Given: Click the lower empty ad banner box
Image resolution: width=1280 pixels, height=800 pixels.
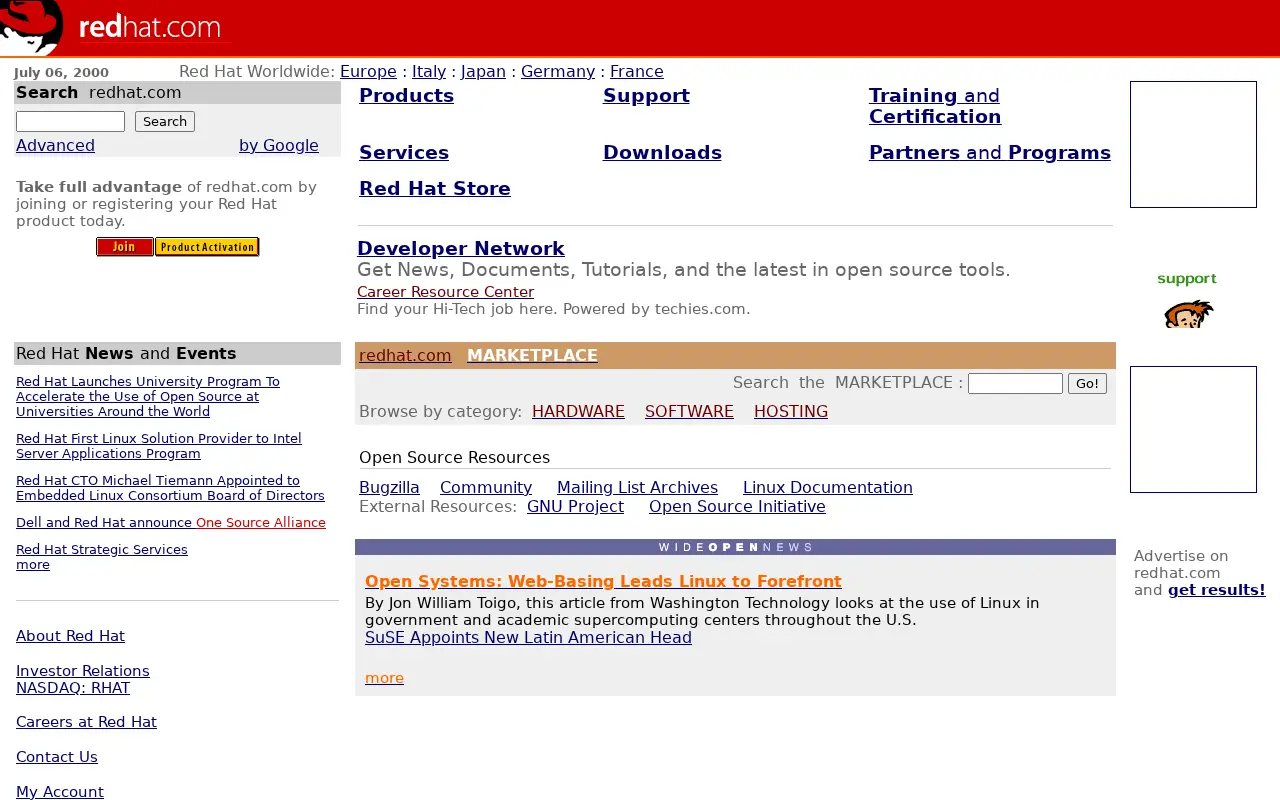Looking at the screenshot, I should [1193, 429].
